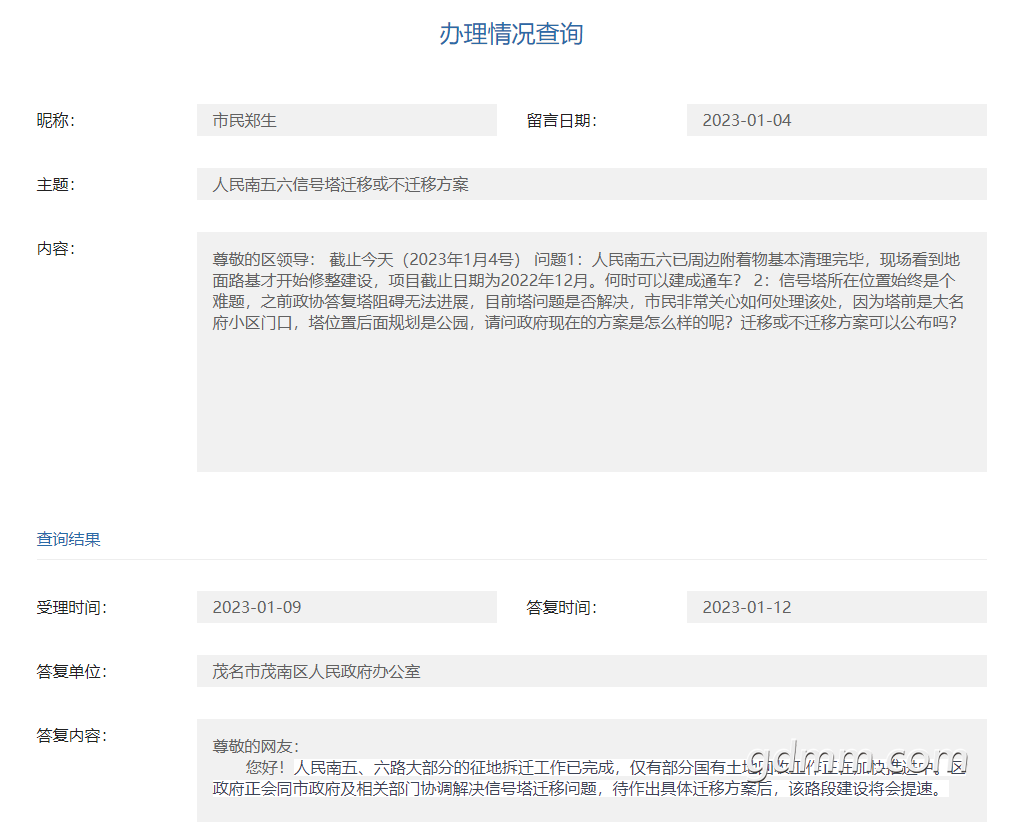
Task: Click the 主题 label
Action: point(56,185)
